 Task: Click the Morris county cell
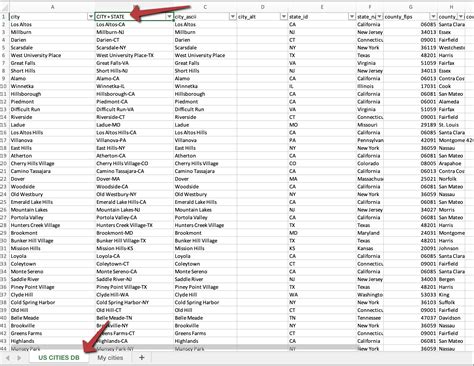pyautogui.click(x=451, y=210)
